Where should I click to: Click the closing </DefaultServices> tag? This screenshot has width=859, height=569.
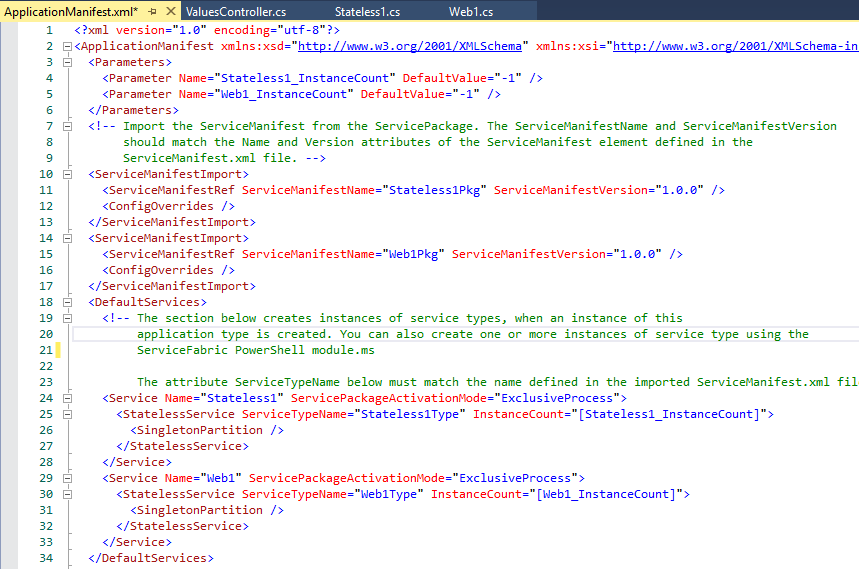pos(151,558)
